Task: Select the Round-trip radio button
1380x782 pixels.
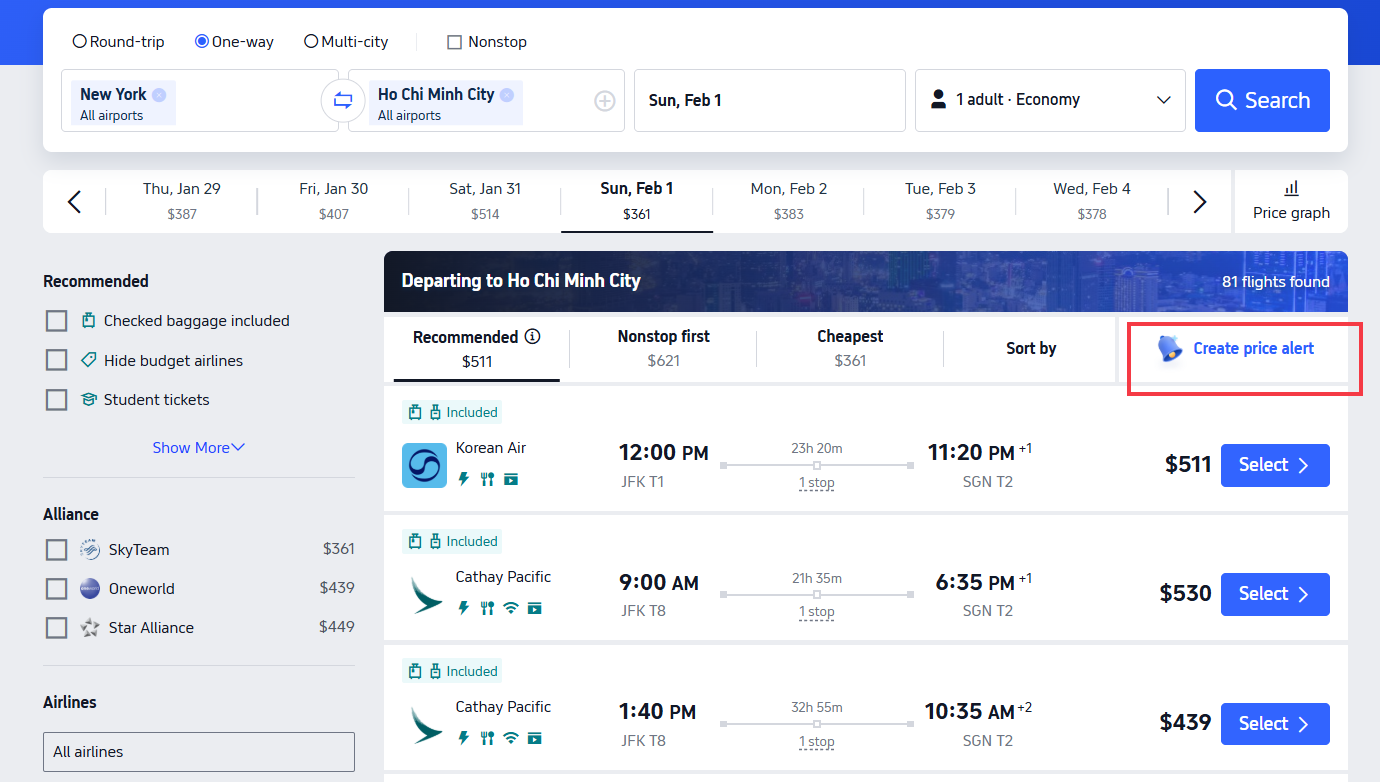Action: 78,41
